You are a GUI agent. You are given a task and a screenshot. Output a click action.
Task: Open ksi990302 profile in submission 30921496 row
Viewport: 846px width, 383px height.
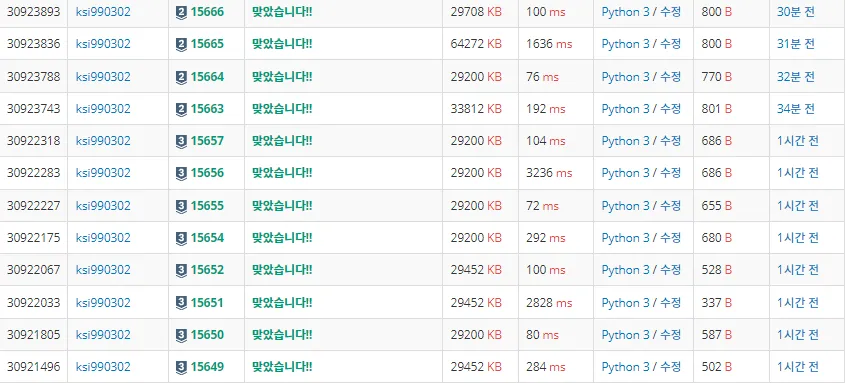tap(103, 367)
